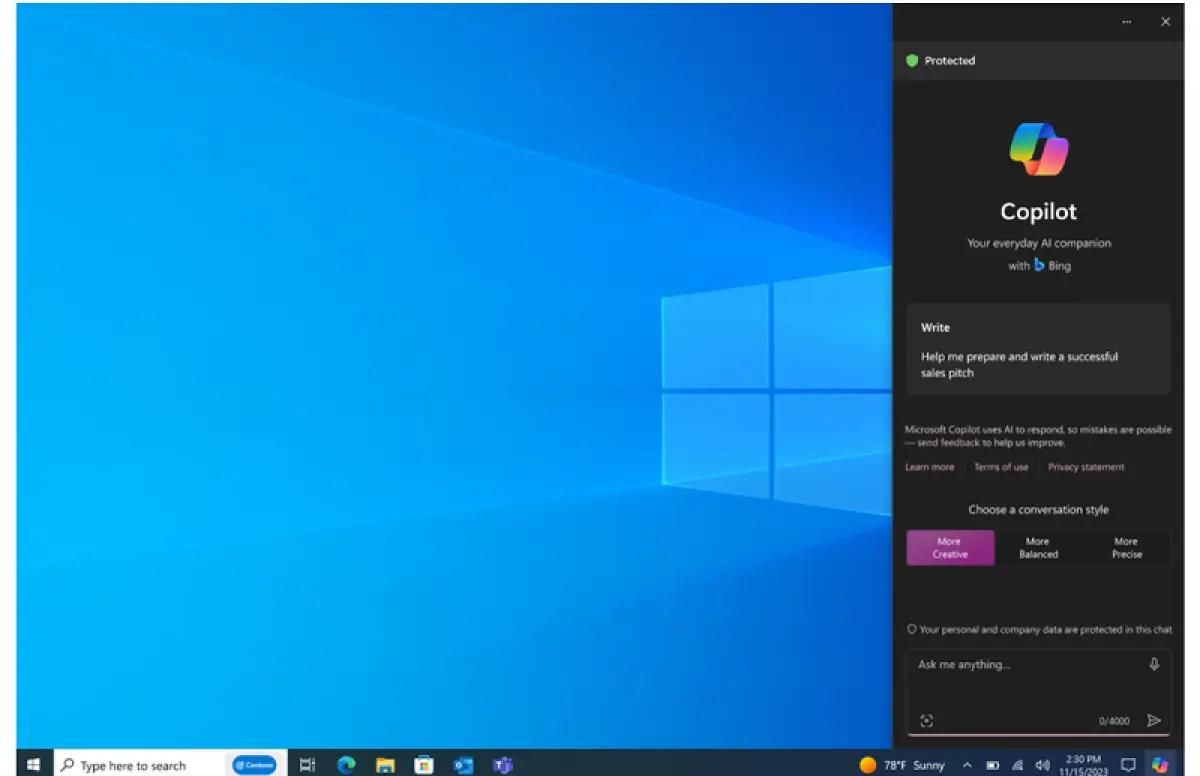Click the Protected shield badge

coord(940,61)
